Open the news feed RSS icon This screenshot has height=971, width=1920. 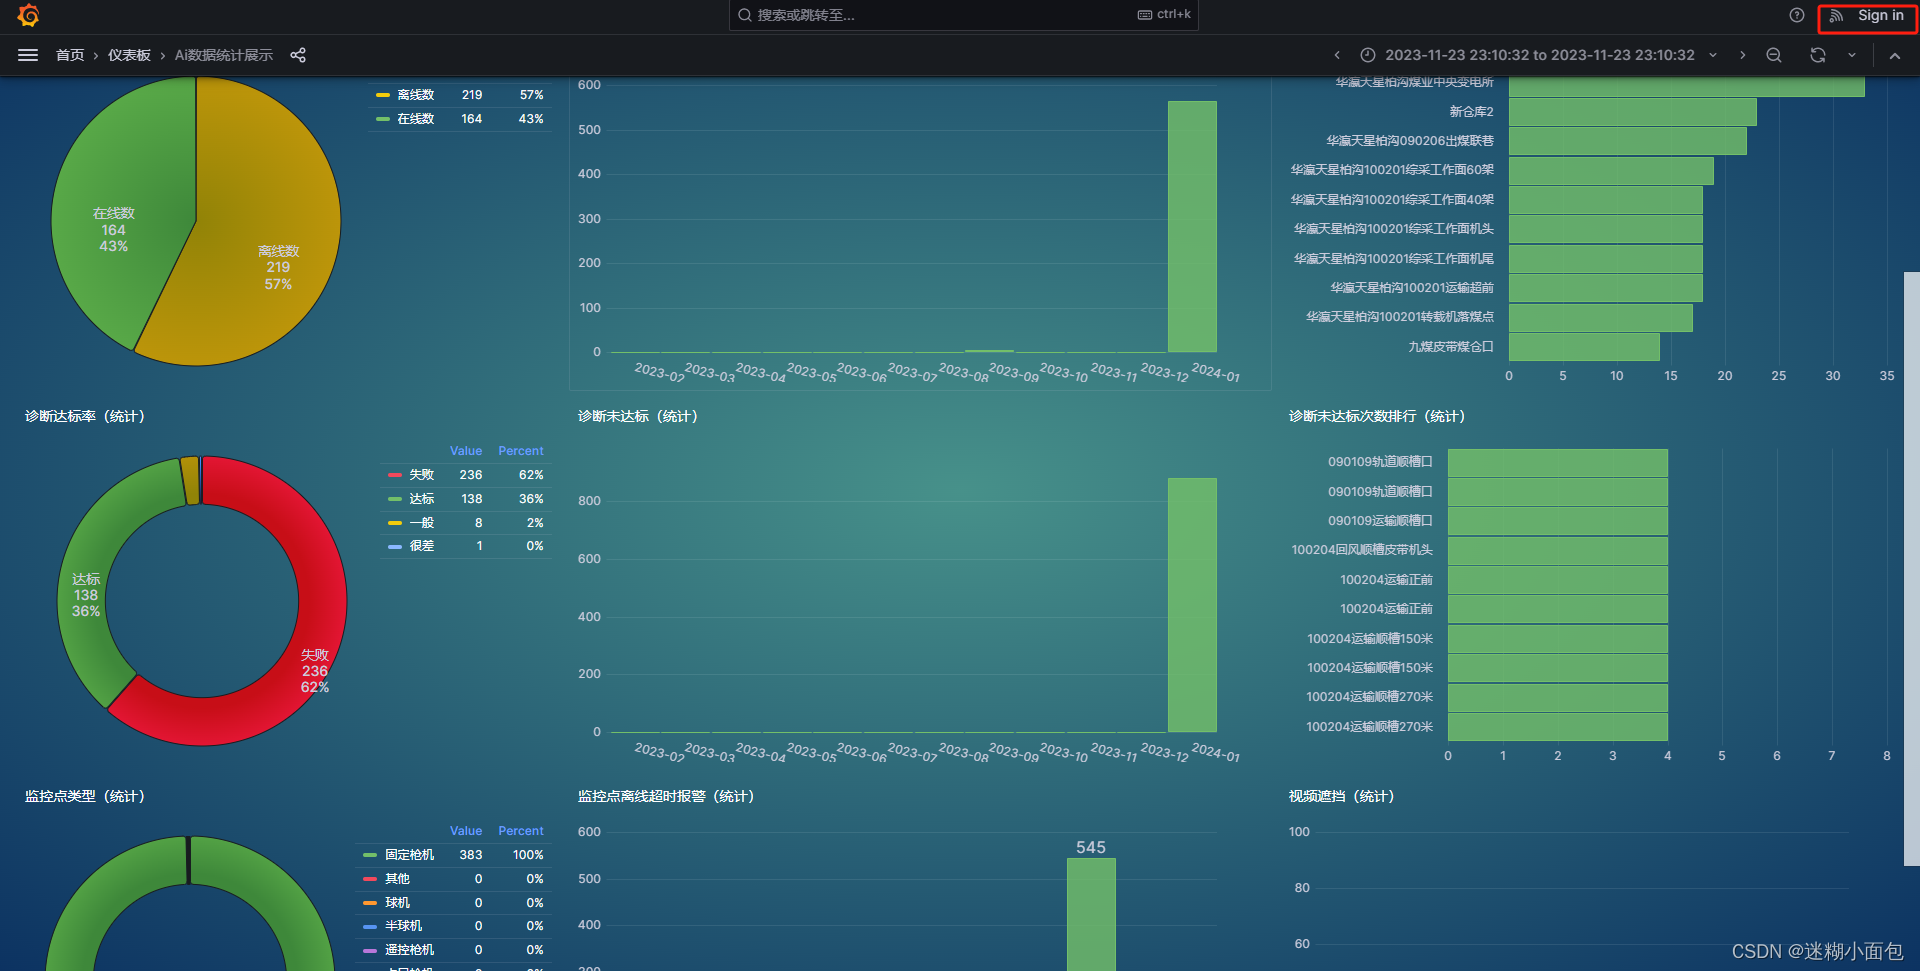(x=1836, y=15)
